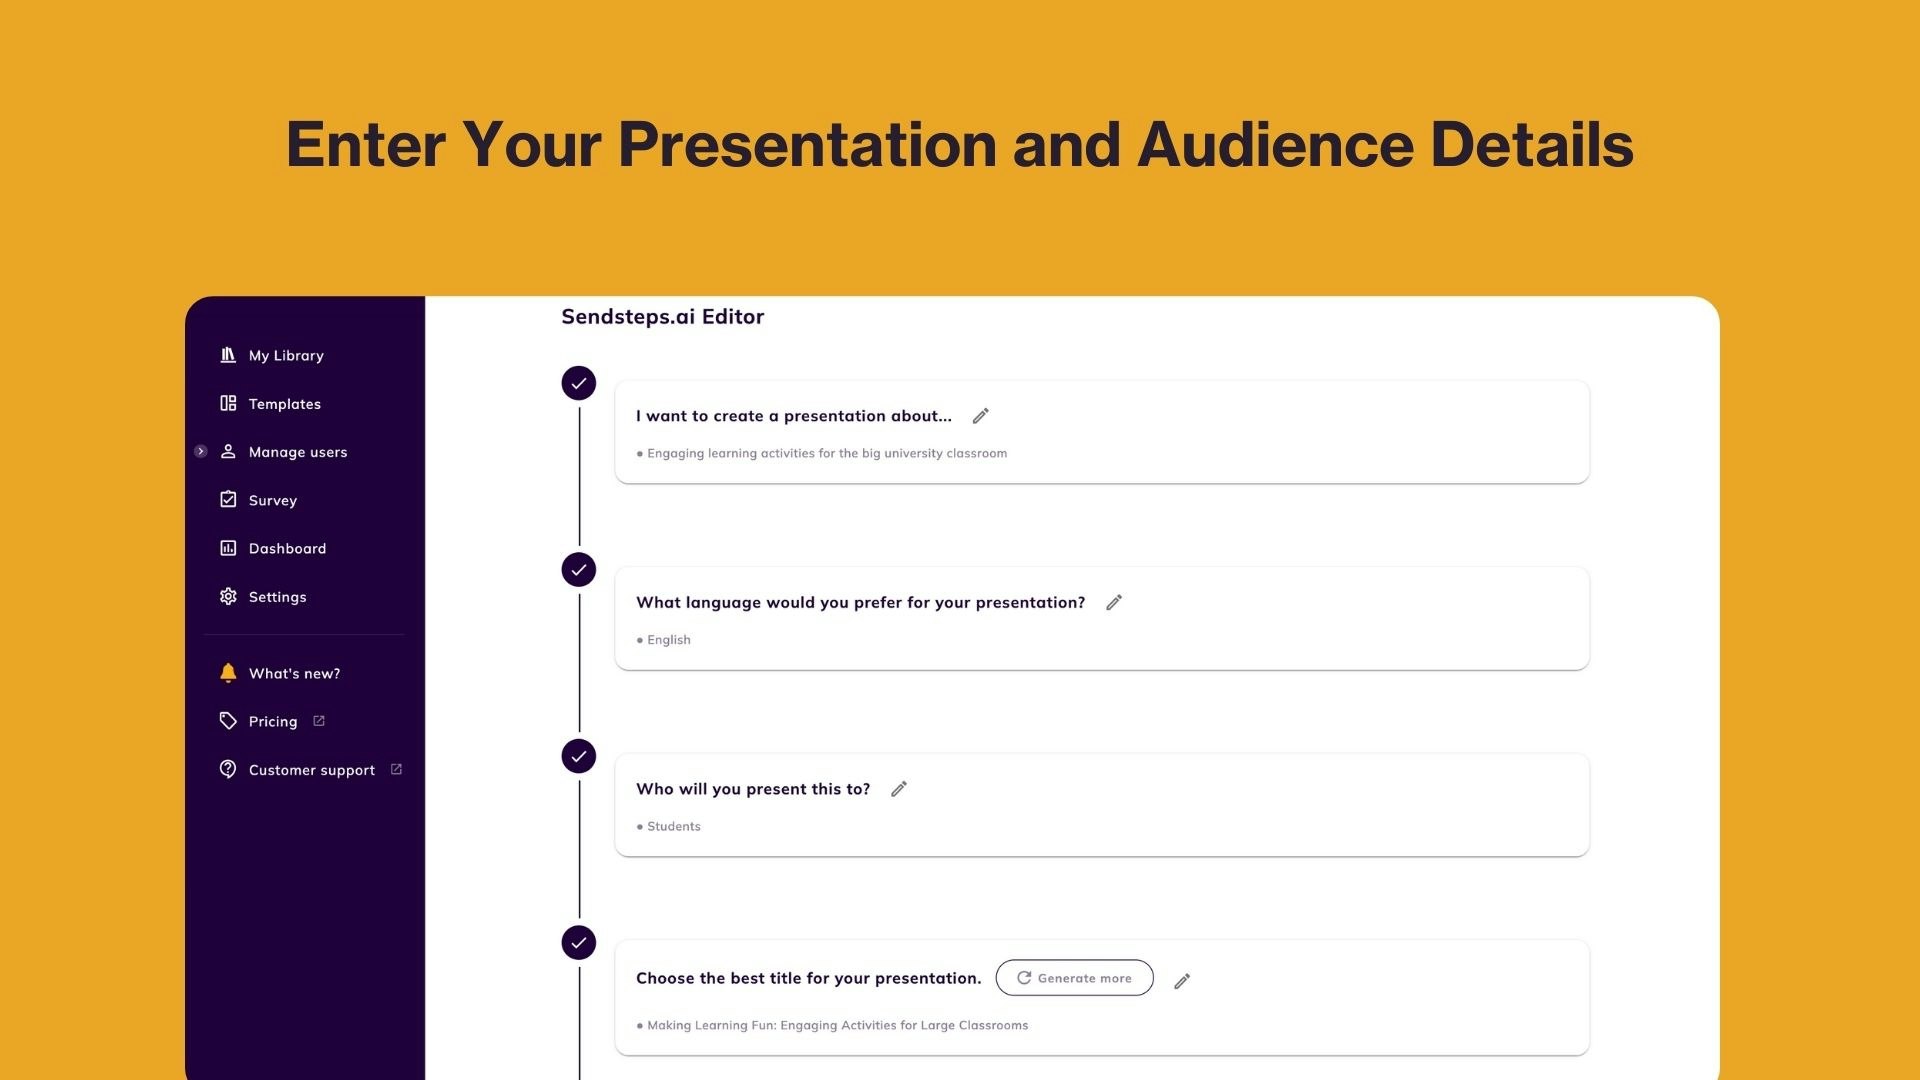This screenshot has width=1920, height=1080.
Task: Edit the audience answer with pencil icon
Action: coord(899,789)
